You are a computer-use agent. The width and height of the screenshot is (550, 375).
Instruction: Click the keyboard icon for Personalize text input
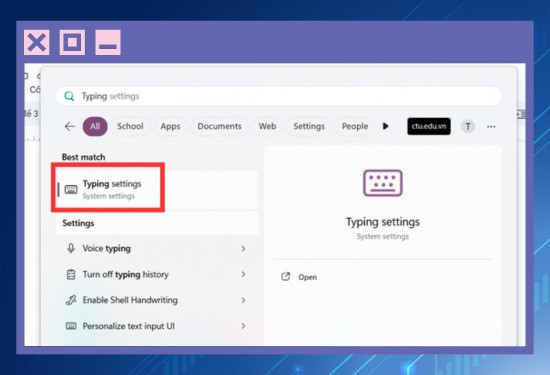[71, 326]
